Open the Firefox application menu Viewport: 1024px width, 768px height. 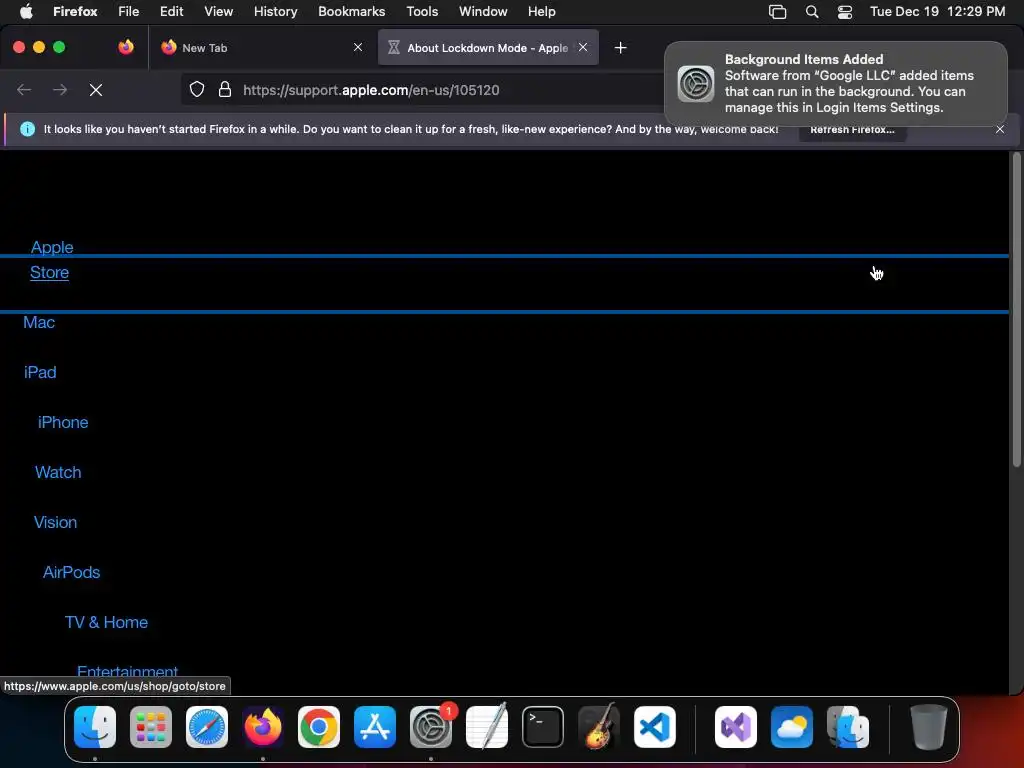tap(75, 11)
